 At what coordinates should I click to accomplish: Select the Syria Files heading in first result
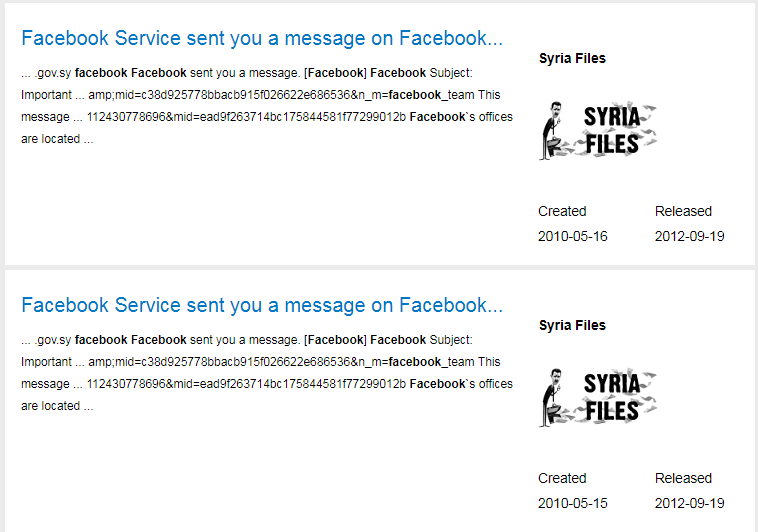click(x=572, y=59)
